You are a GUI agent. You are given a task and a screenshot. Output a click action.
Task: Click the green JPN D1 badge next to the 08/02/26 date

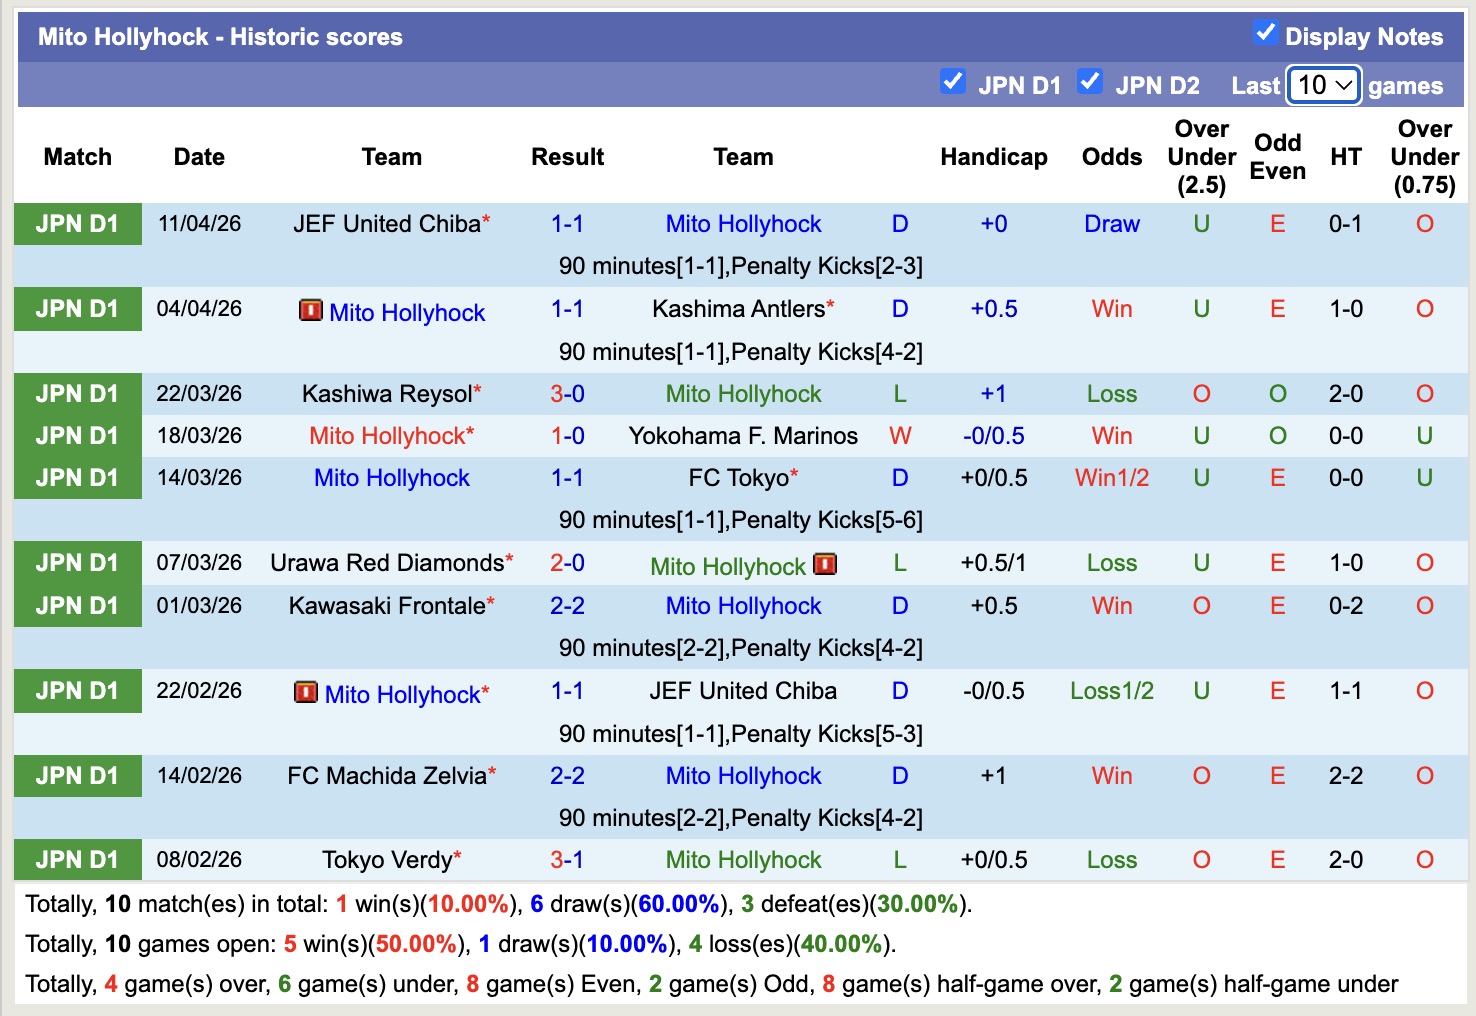[77, 859]
